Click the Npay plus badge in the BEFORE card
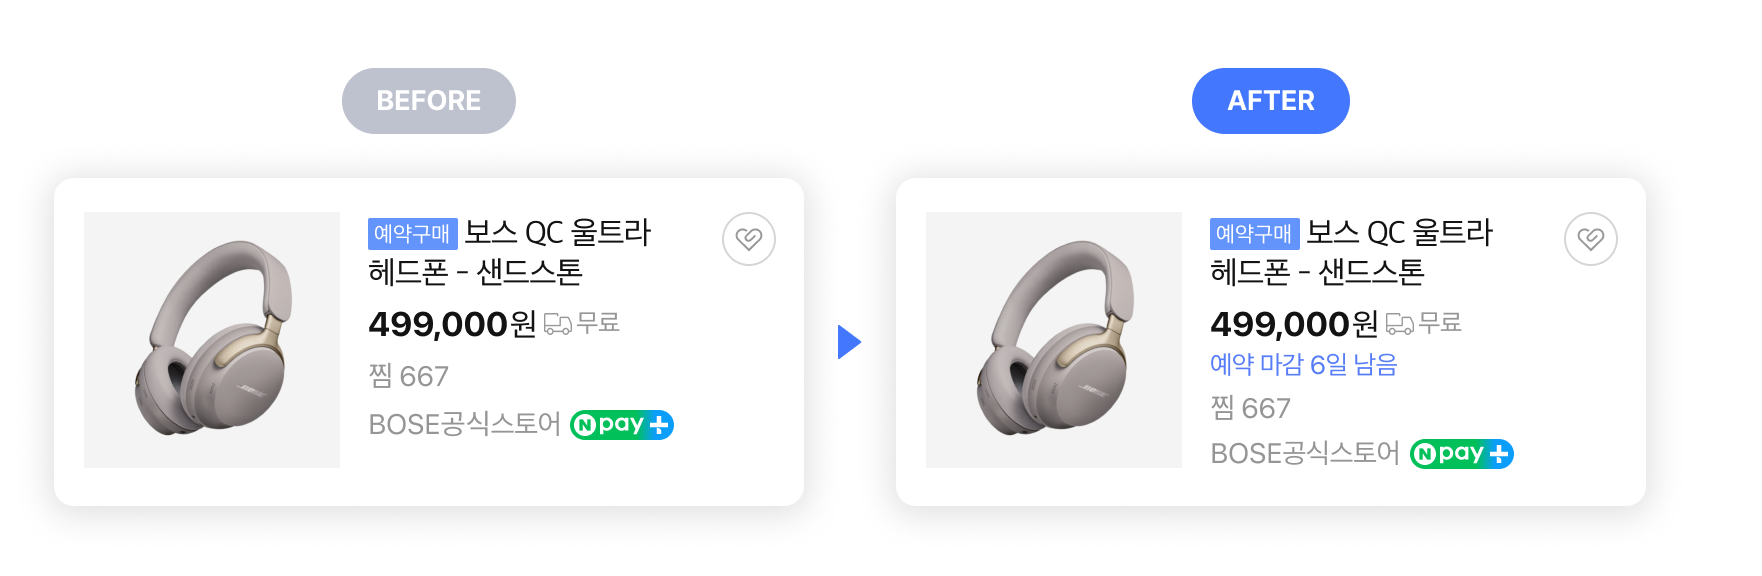The height and width of the screenshot is (576, 1762). pyautogui.click(x=622, y=425)
